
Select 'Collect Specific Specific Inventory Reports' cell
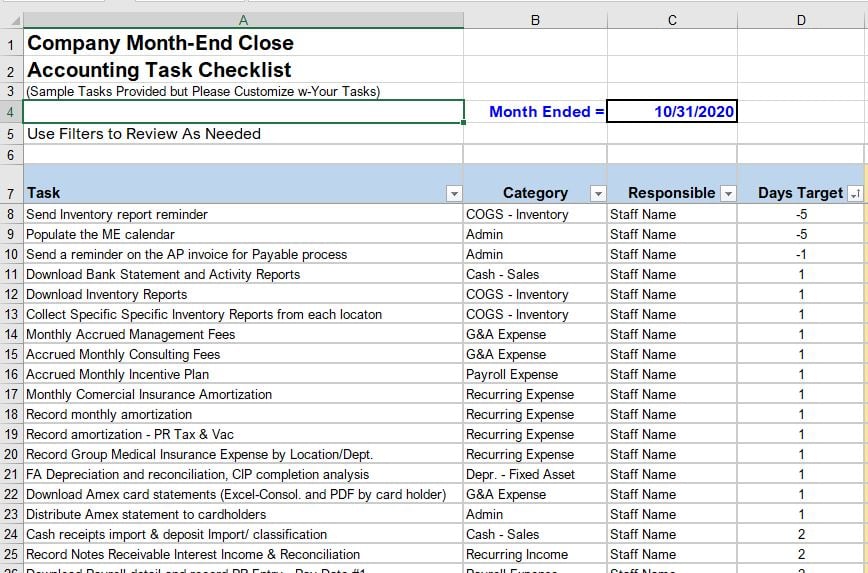pos(243,314)
